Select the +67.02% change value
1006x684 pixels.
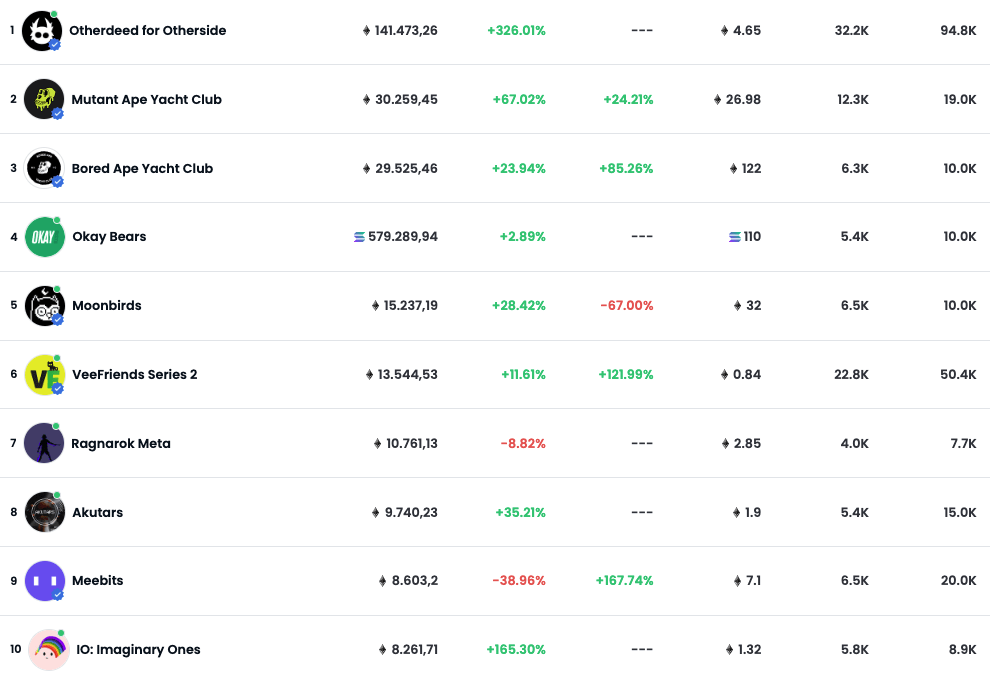[x=519, y=99]
